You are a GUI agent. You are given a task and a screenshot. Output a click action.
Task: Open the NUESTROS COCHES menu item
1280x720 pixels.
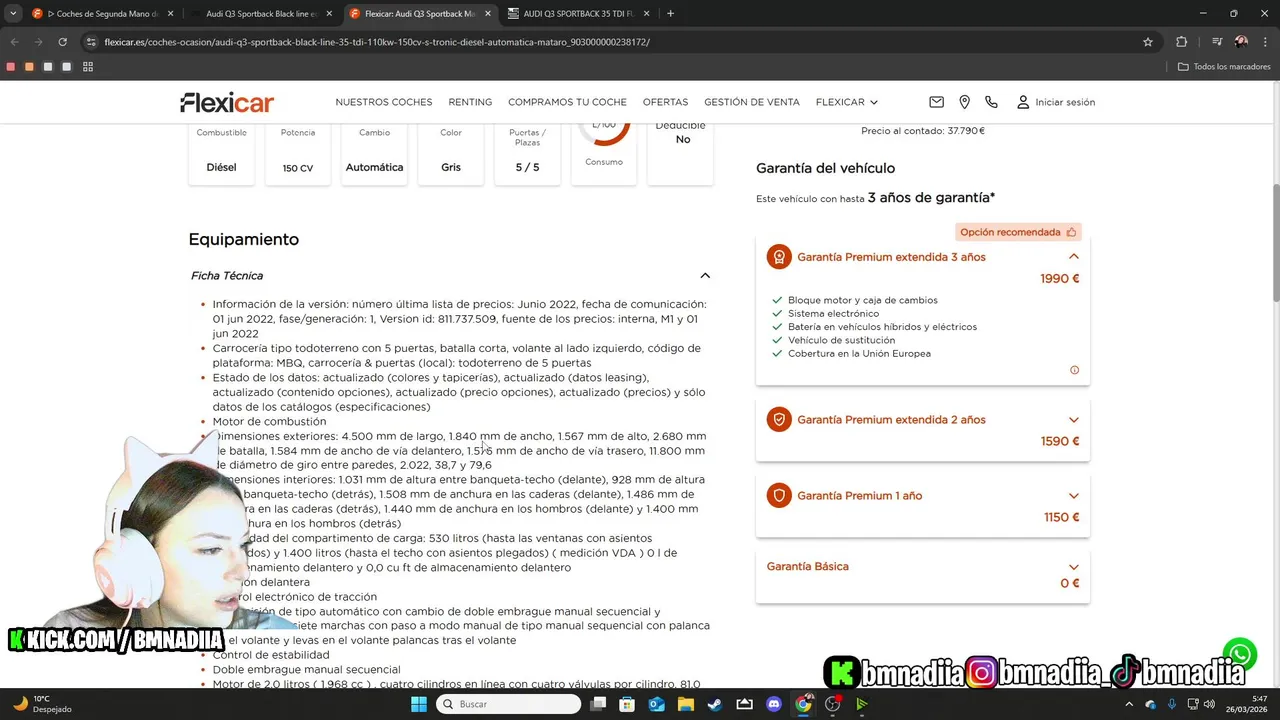click(384, 102)
